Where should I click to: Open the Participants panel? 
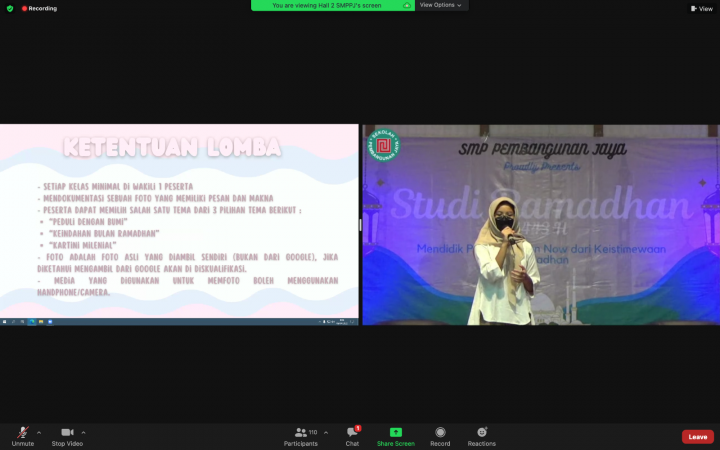pos(301,437)
